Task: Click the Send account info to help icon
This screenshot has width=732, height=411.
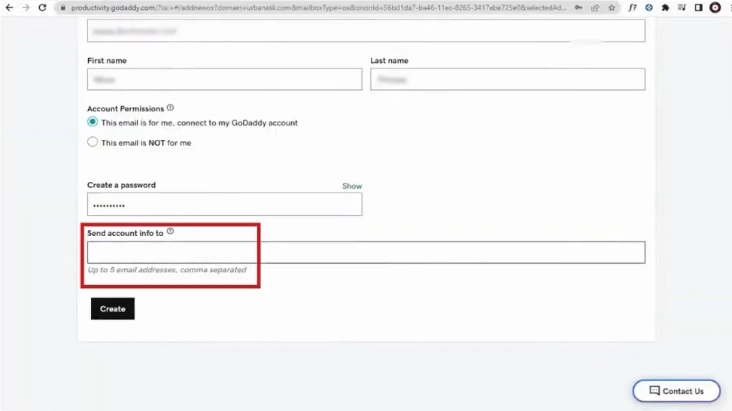Action: pos(170,231)
